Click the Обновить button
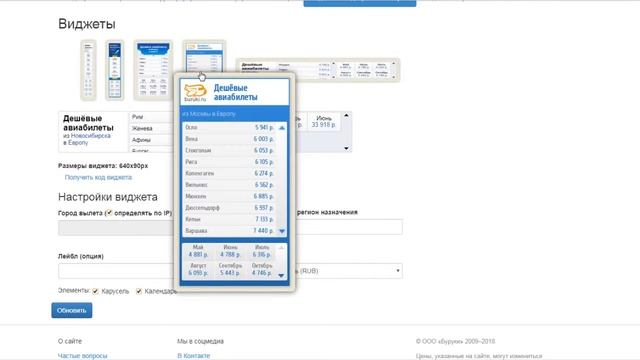The image size is (640, 360). click(x=72, y=310)
